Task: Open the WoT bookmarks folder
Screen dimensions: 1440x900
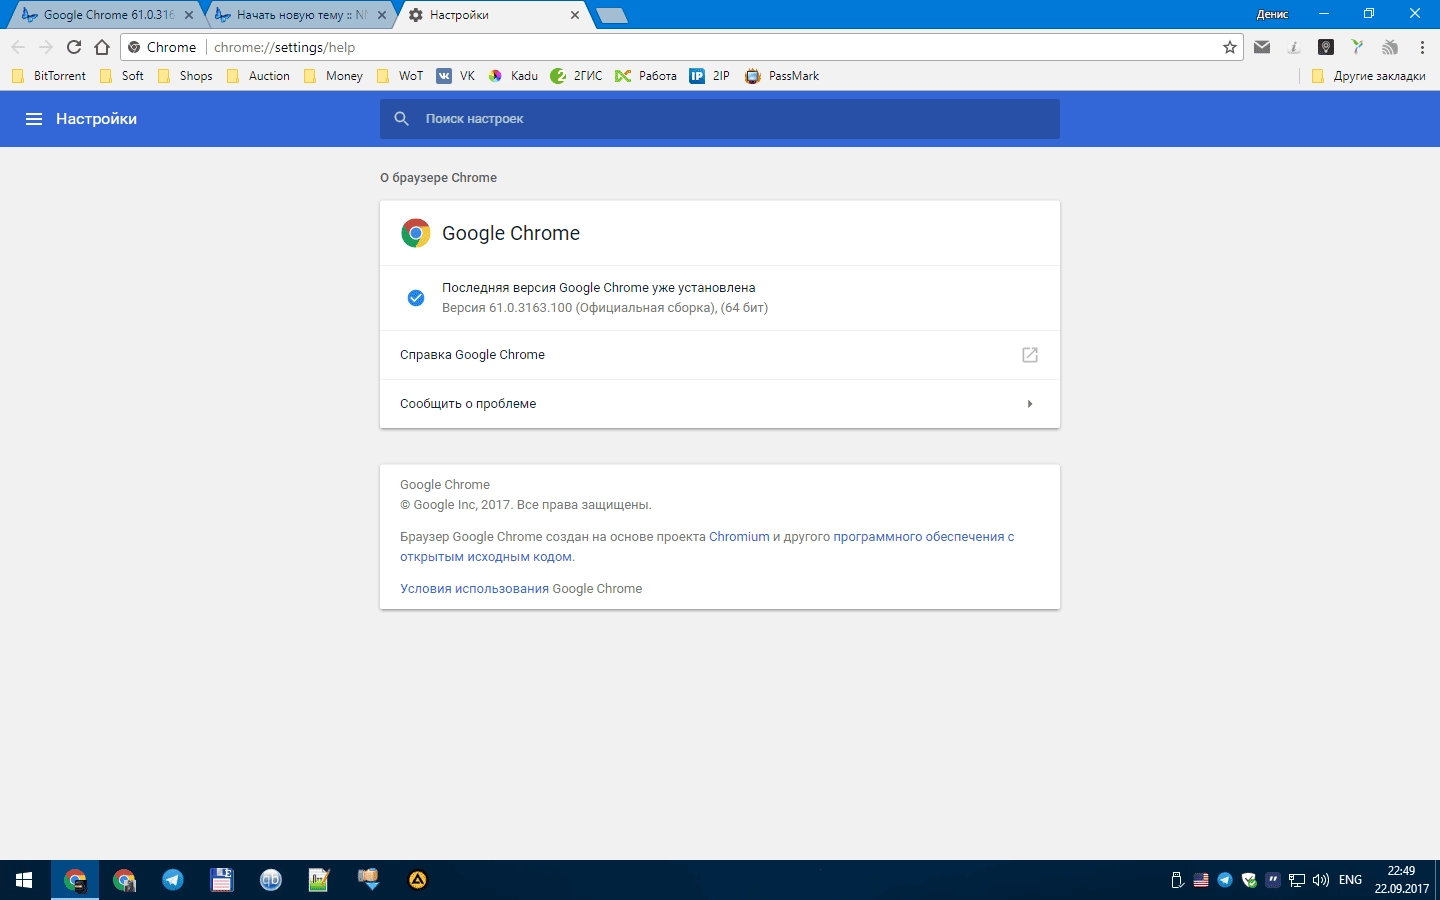Action: (x=400, y=76)
